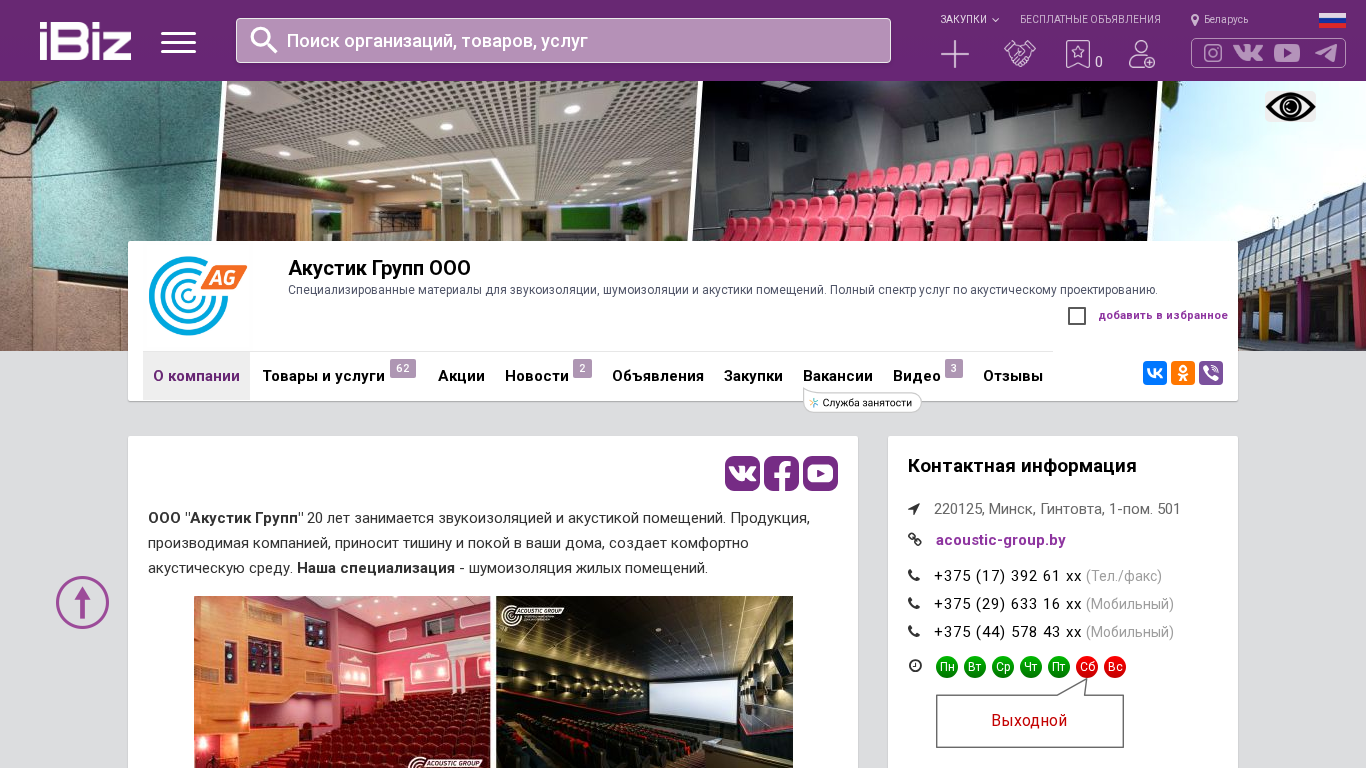
Task: Open the company's VK page icon
Action: (x=743, y=473)
